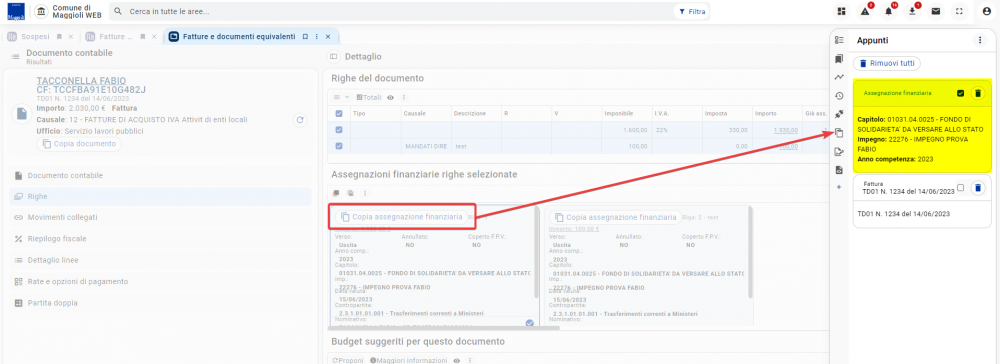Click the Maggioli logo
This screenshot has height=364, width=1000.
(x=15, y=12)
